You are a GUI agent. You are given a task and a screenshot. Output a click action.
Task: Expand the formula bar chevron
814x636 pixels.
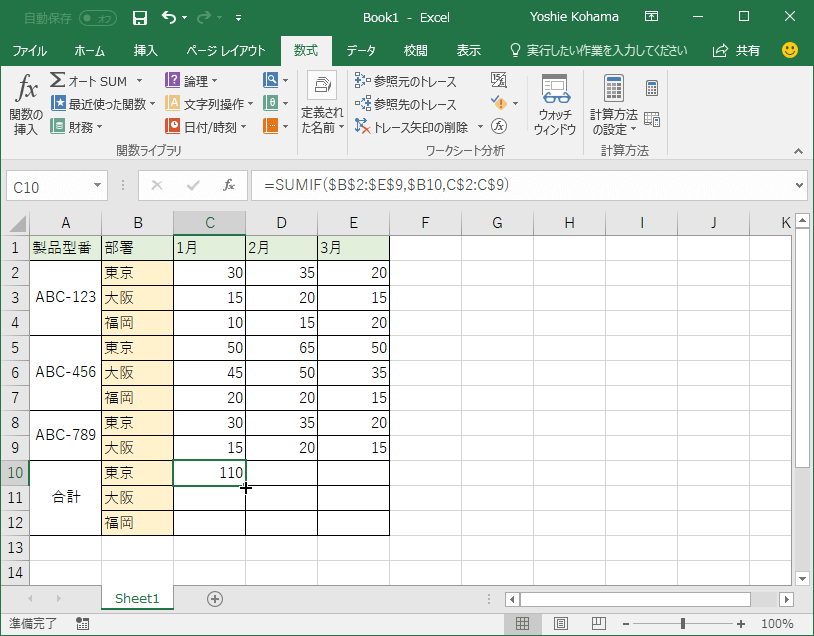point(799,185)
